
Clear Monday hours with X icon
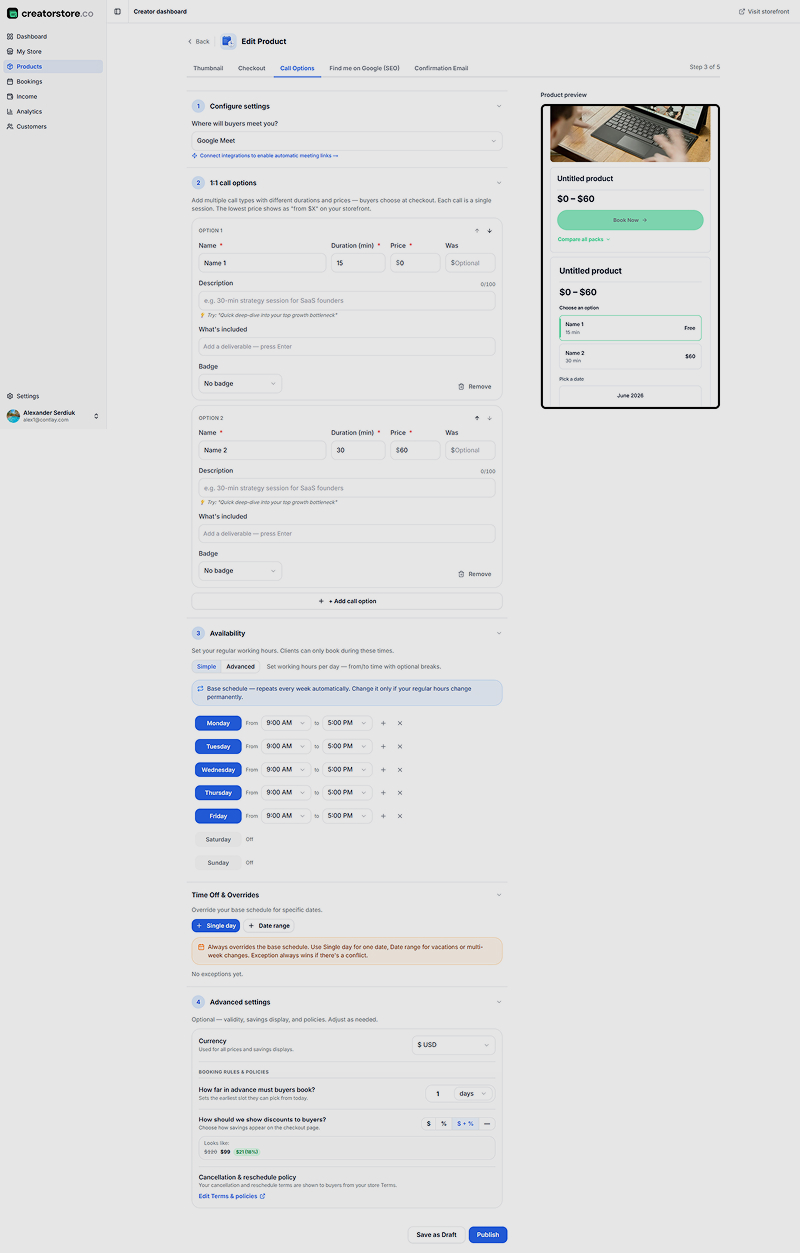pos(399,723)
